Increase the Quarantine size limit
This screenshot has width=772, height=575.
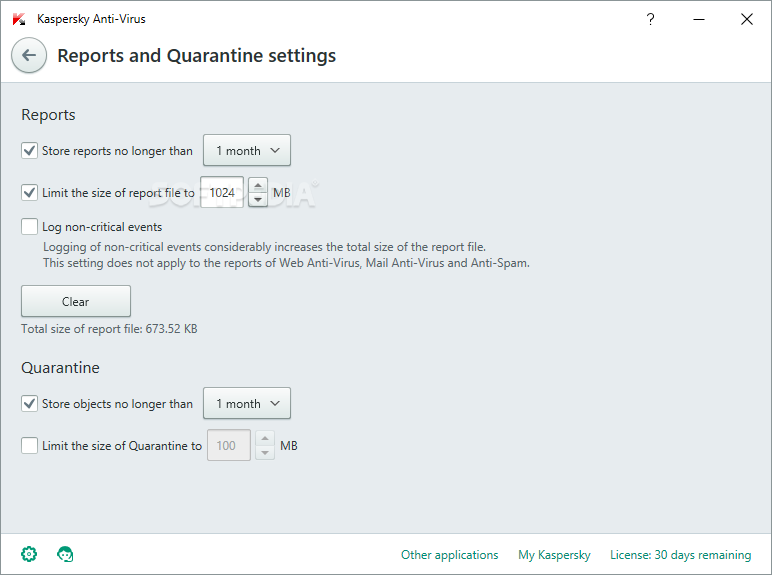click(x=265, y=438)
